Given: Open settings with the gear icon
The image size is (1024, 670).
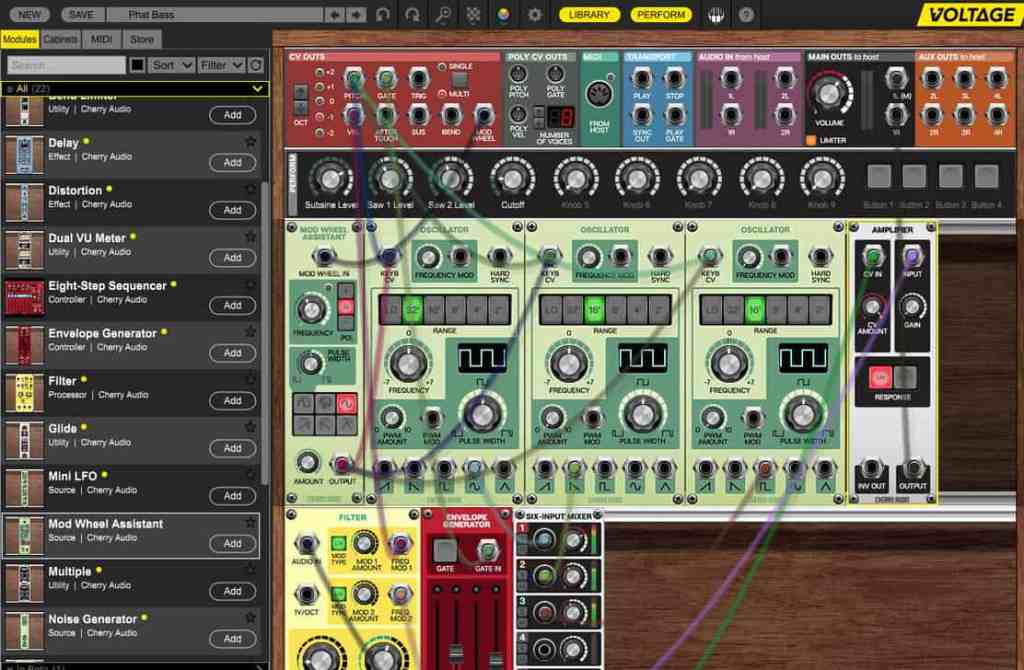Looking at the screenshot, I should click(535, 15).
